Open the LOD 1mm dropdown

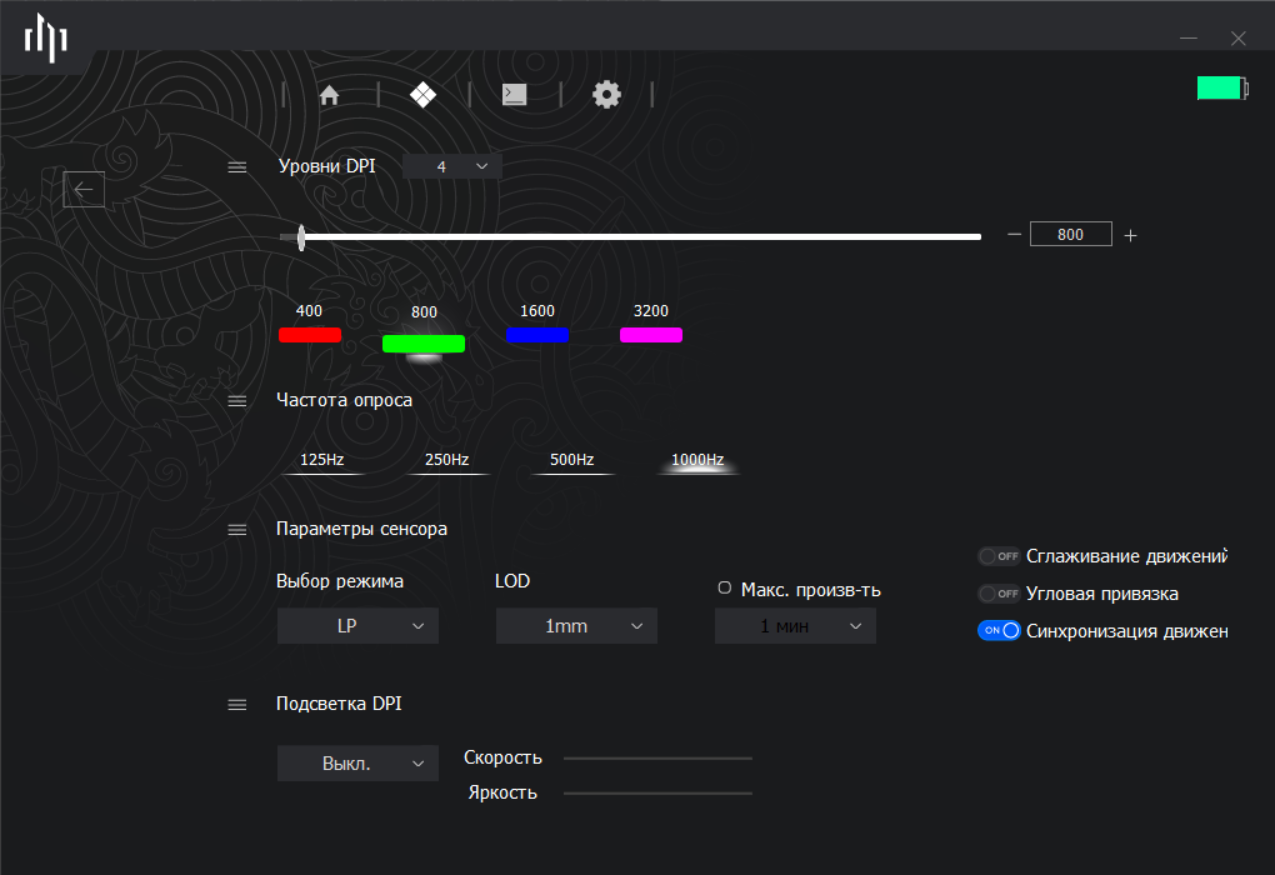click(577, 626)
